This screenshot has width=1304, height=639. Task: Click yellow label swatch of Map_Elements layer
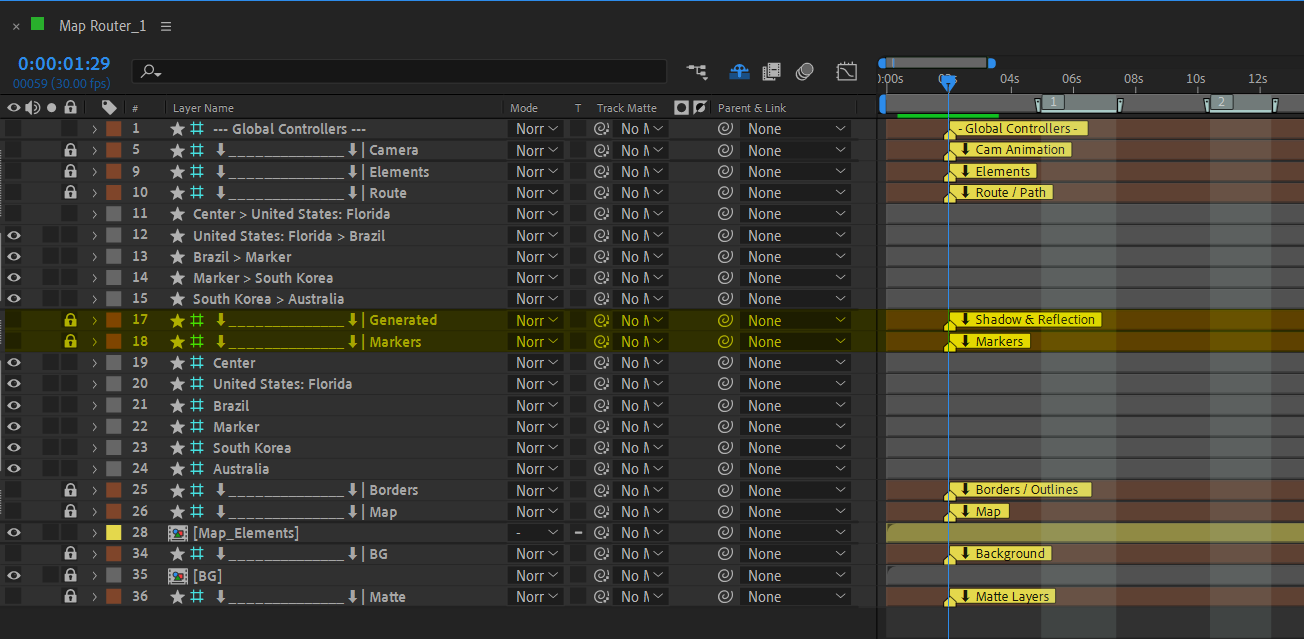[113, 532]
